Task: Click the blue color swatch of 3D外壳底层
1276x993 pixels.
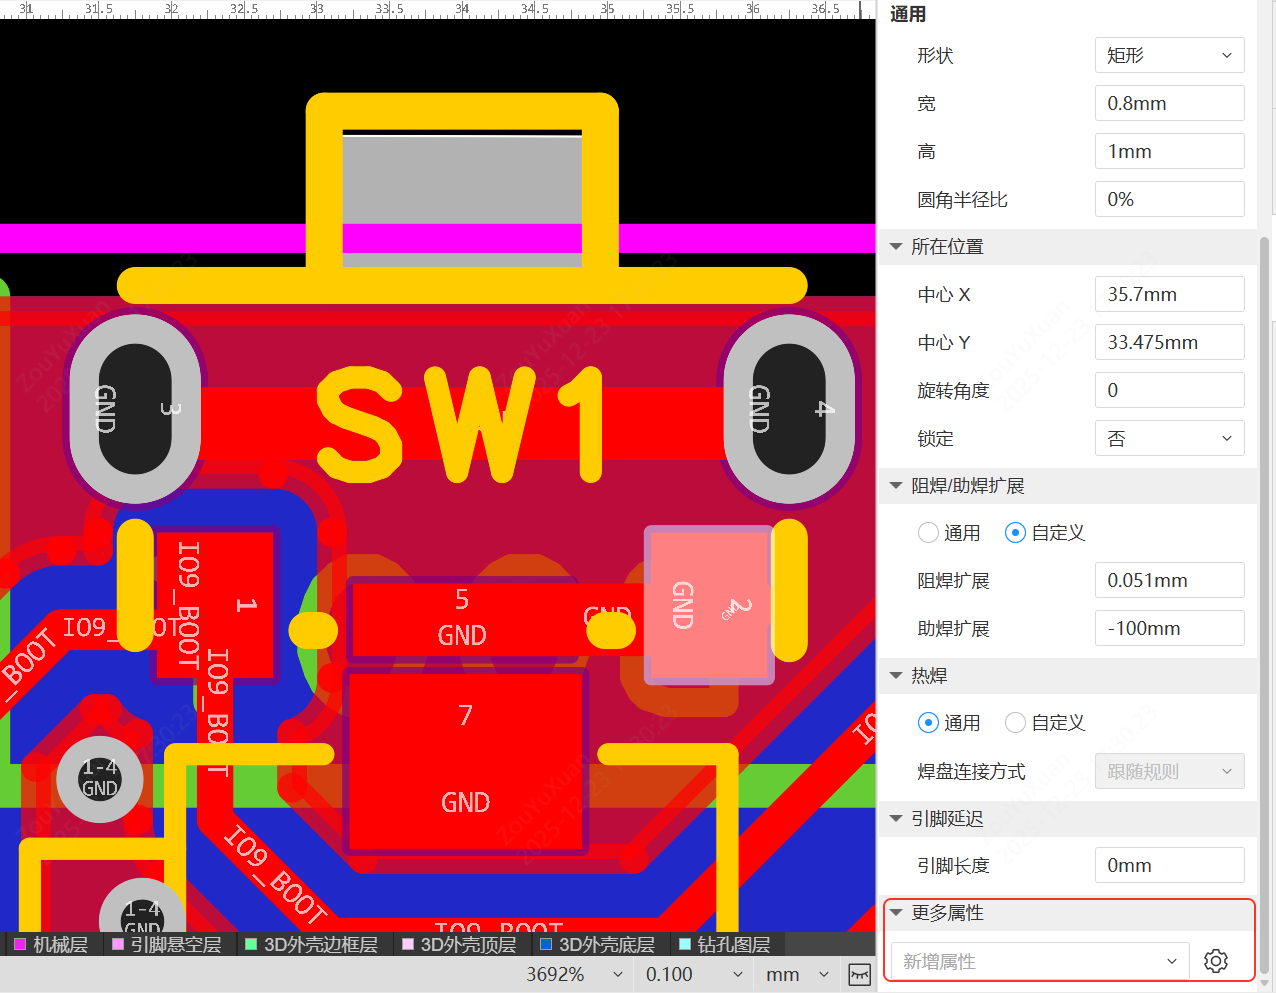Action: [545, 943]
